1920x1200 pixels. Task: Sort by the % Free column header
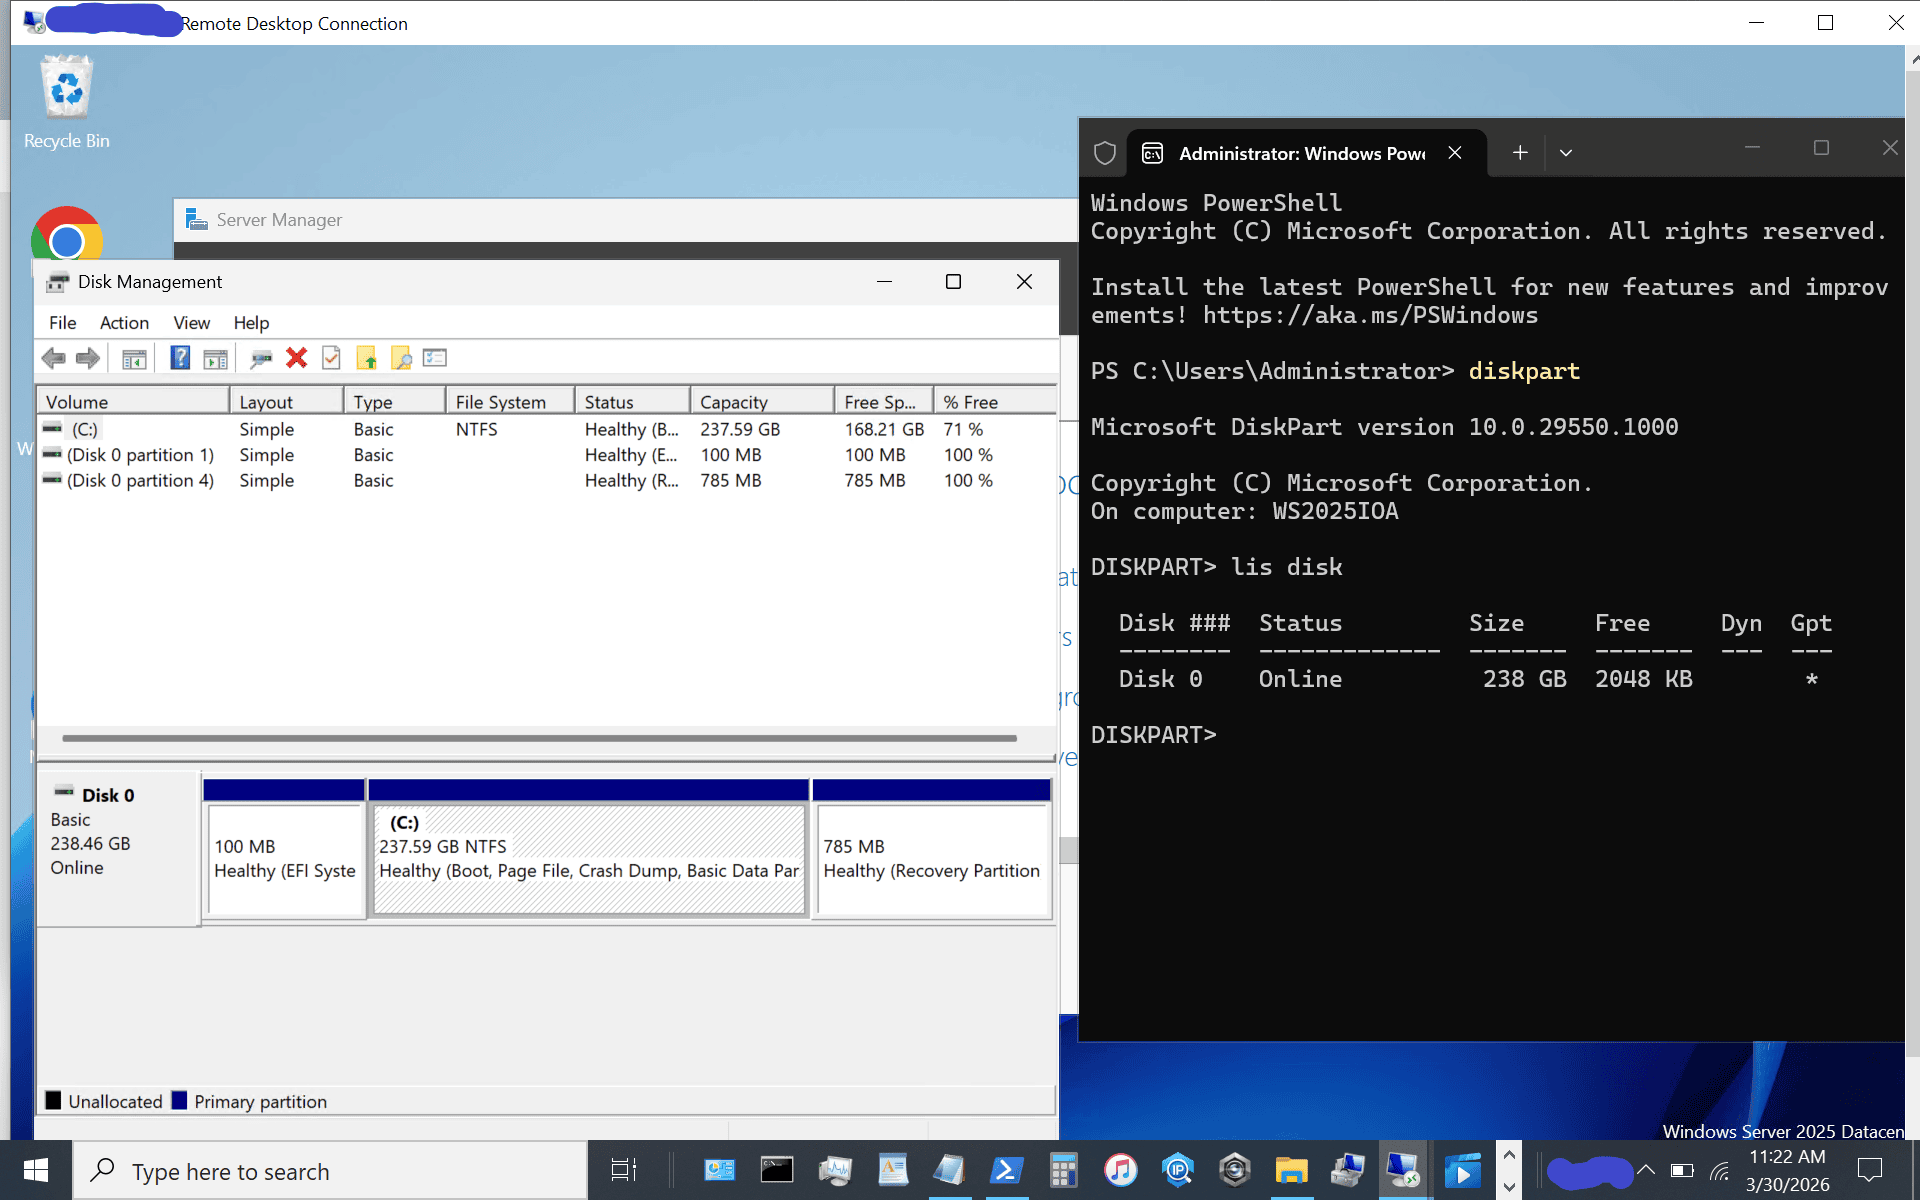[x=994, y=401]
